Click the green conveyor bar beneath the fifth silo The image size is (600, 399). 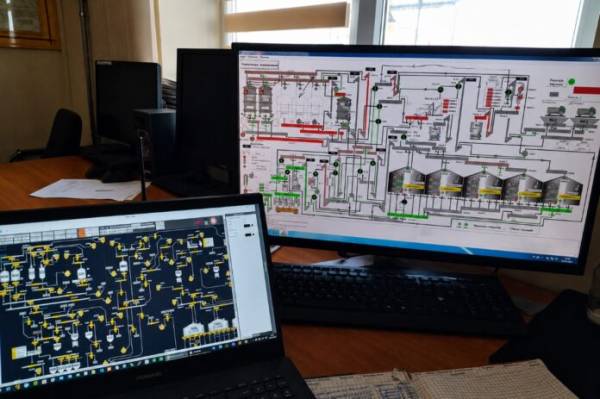(556, 210)
